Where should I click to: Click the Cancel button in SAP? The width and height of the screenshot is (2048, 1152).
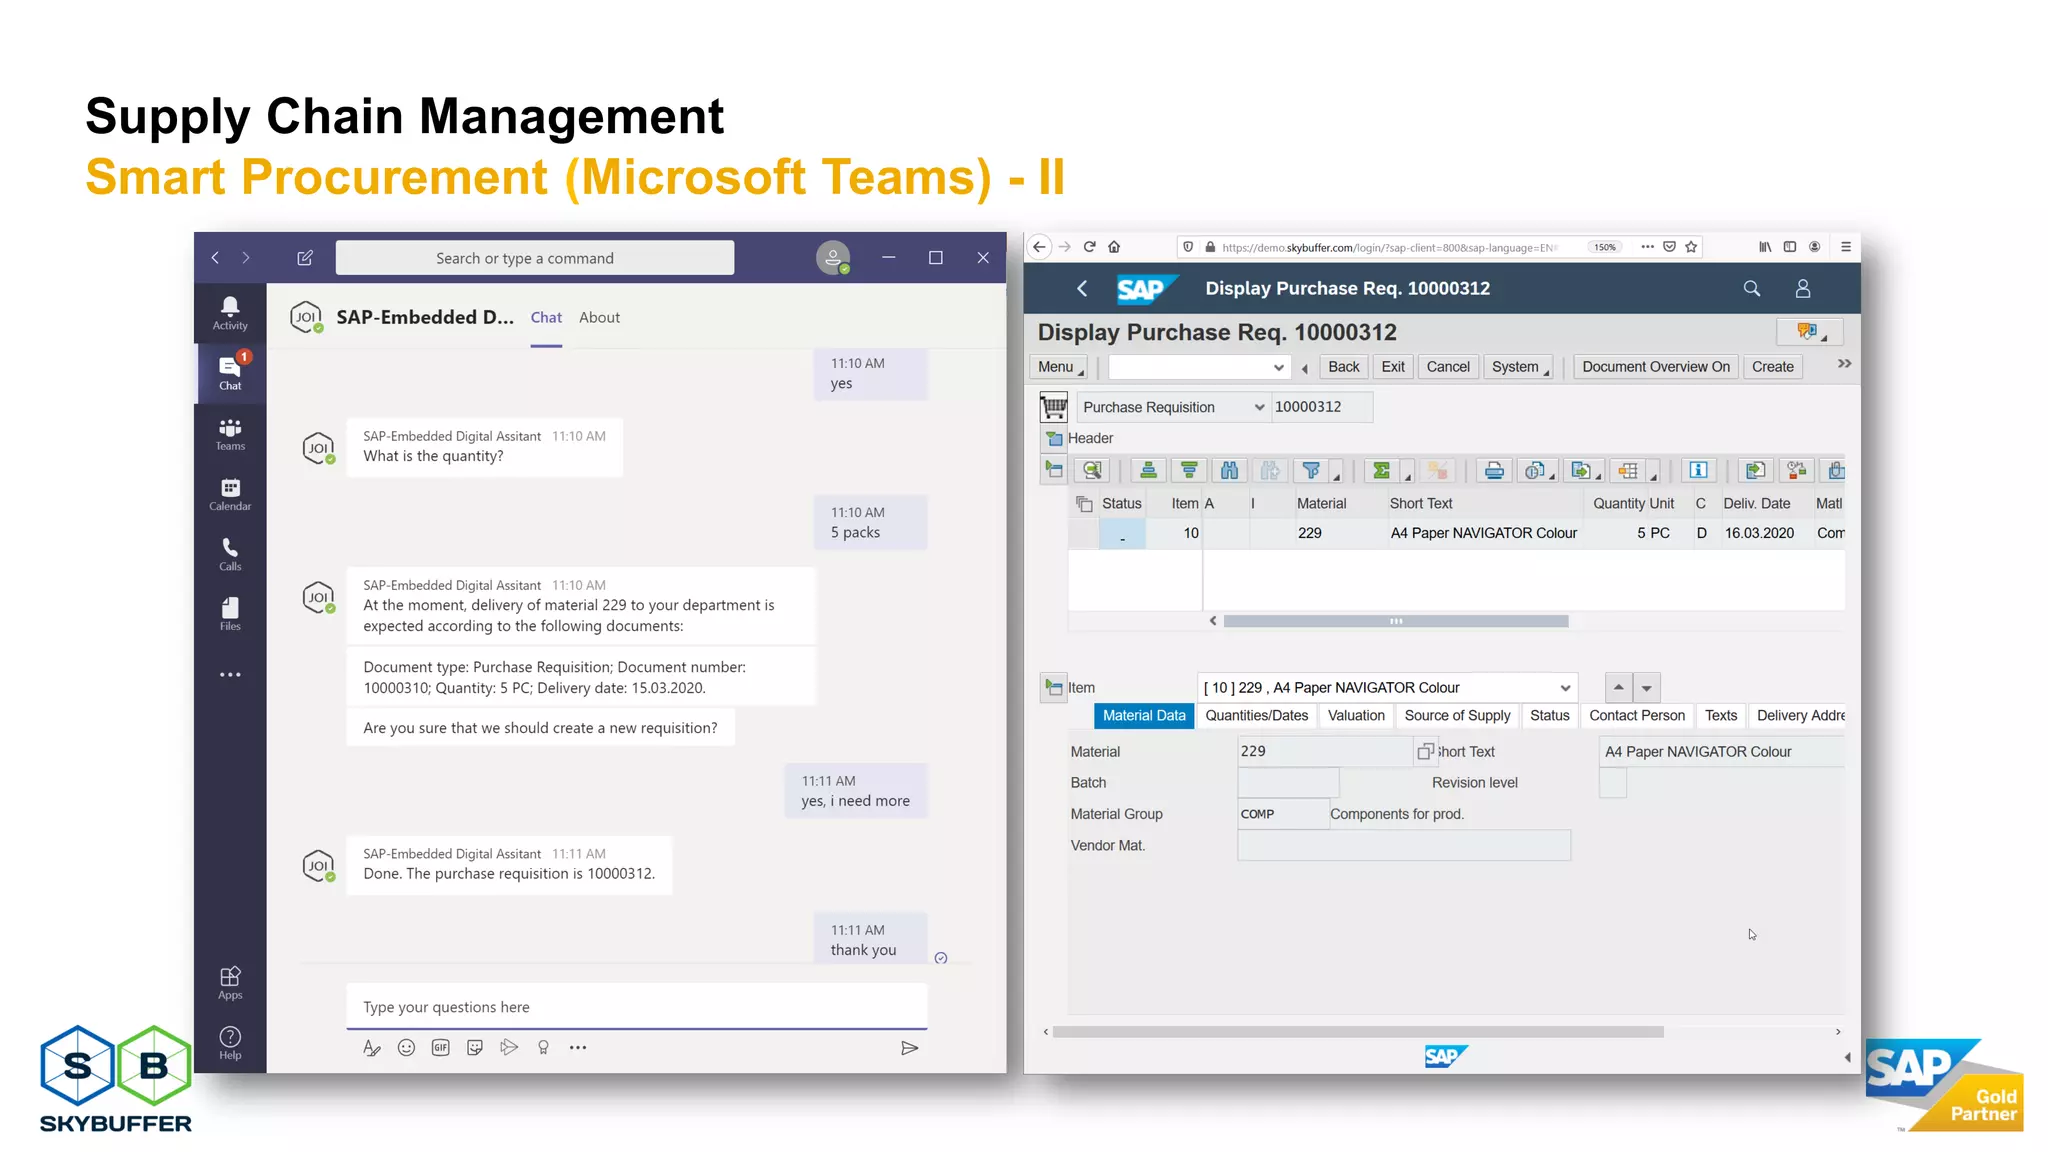(x=1447, y=367)
